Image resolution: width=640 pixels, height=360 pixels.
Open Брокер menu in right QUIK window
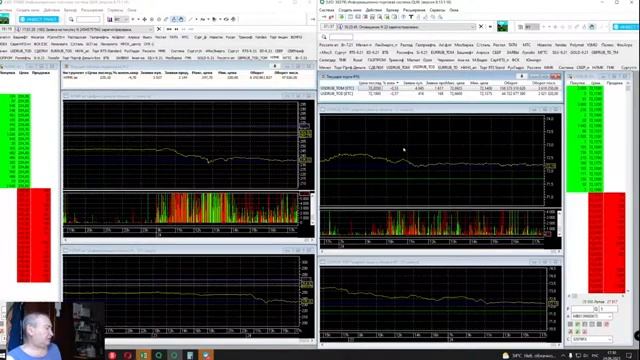[392, 10]
